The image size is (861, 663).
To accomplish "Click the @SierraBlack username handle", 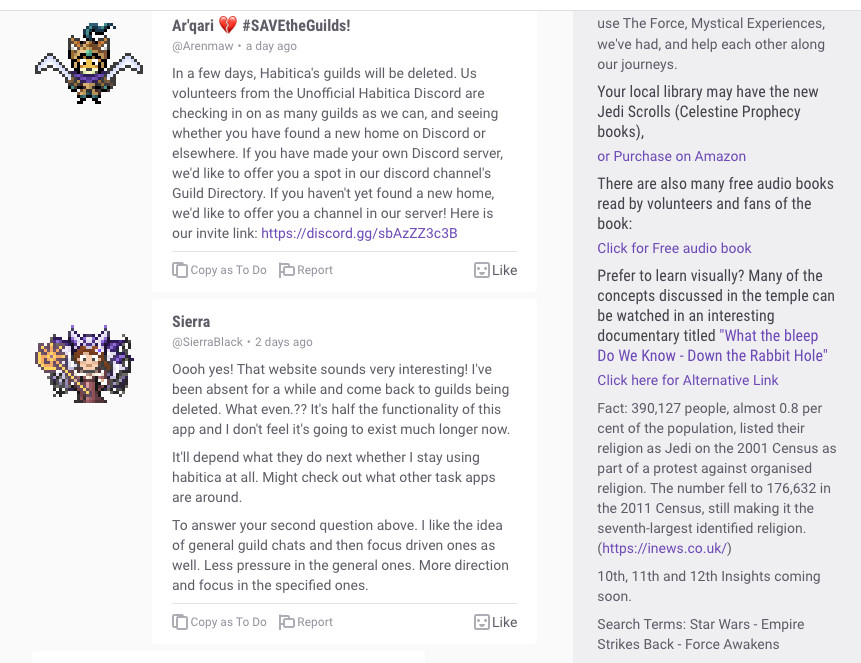I will [x=207, y=342].
